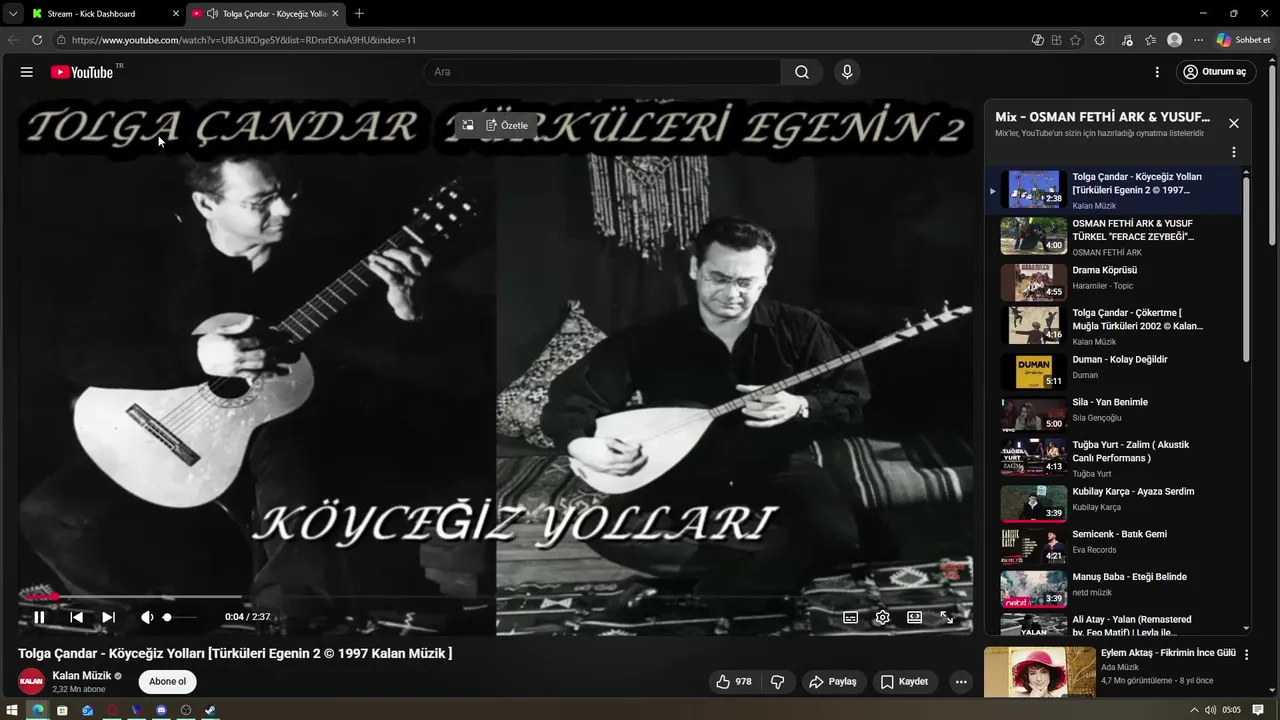The width and height of the screenshot is (1280, 720).
Task: Add page to favorites star icon
Action: tap(1075, 40)
